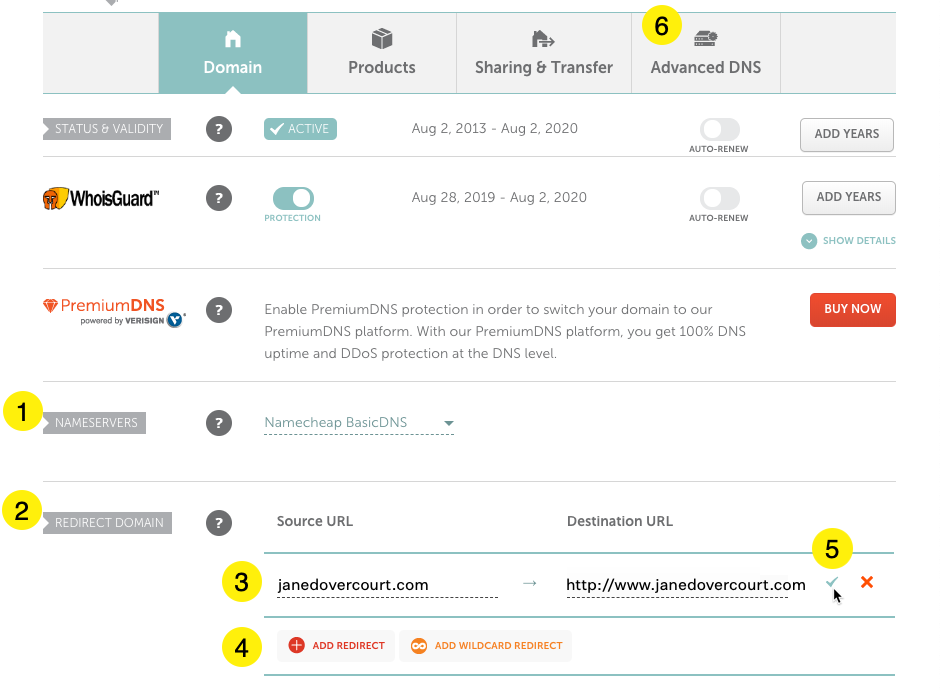This screenshot has height=690, width=940.
Task: Click the help icon beside WhoisGuard
Action: [219, 198]
